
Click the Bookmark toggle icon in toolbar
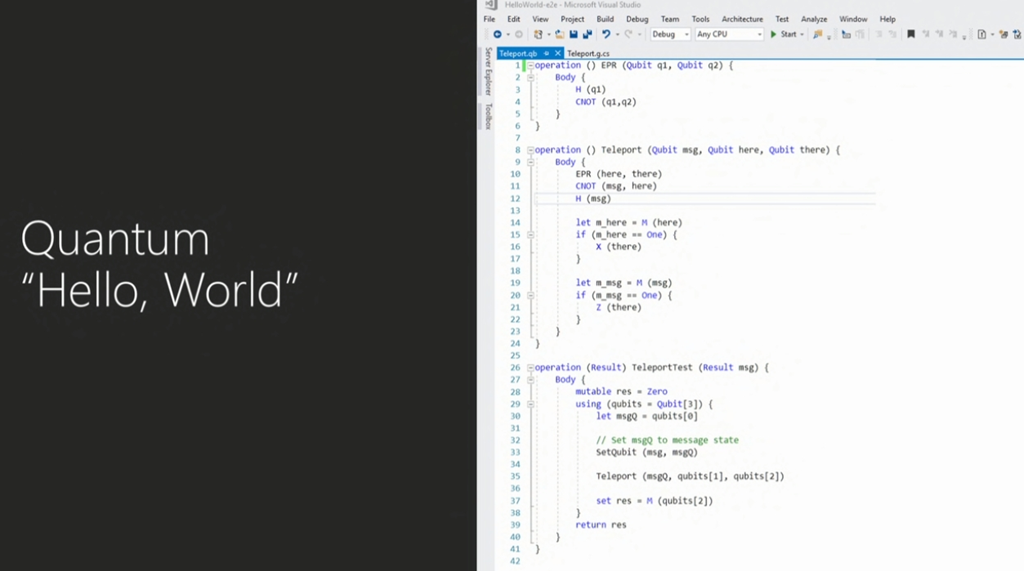pos(911,35)
